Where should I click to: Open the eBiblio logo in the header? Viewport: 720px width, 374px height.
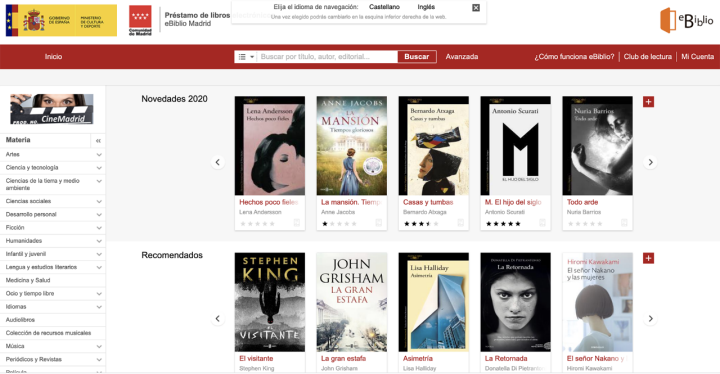(686, 20)
